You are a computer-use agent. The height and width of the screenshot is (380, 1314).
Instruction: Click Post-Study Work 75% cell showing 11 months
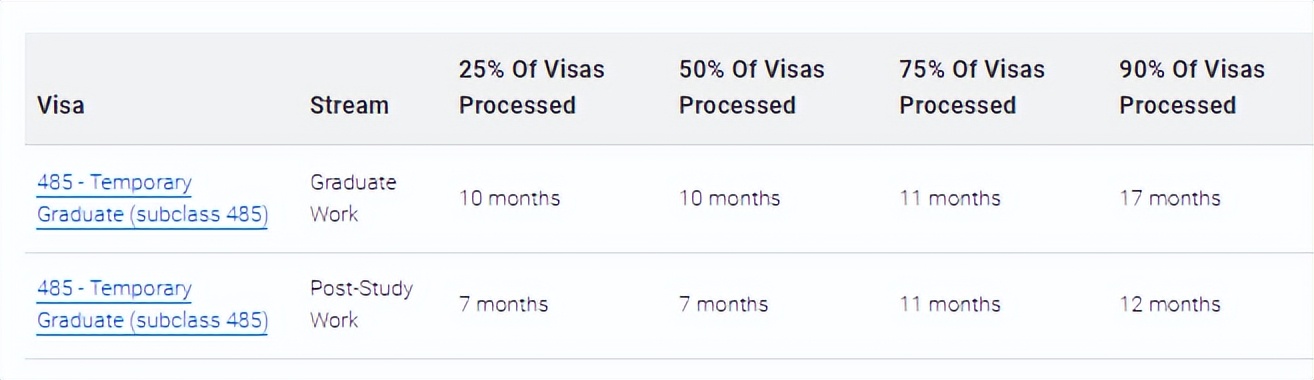pos(949,304)
